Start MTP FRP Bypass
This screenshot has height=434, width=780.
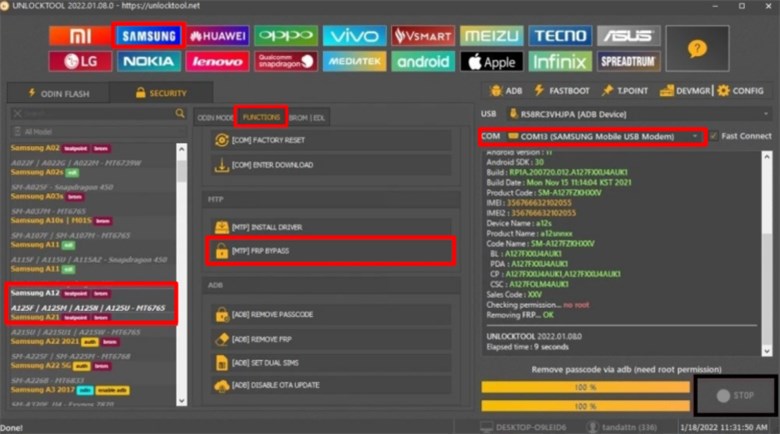tap(332, 251)
